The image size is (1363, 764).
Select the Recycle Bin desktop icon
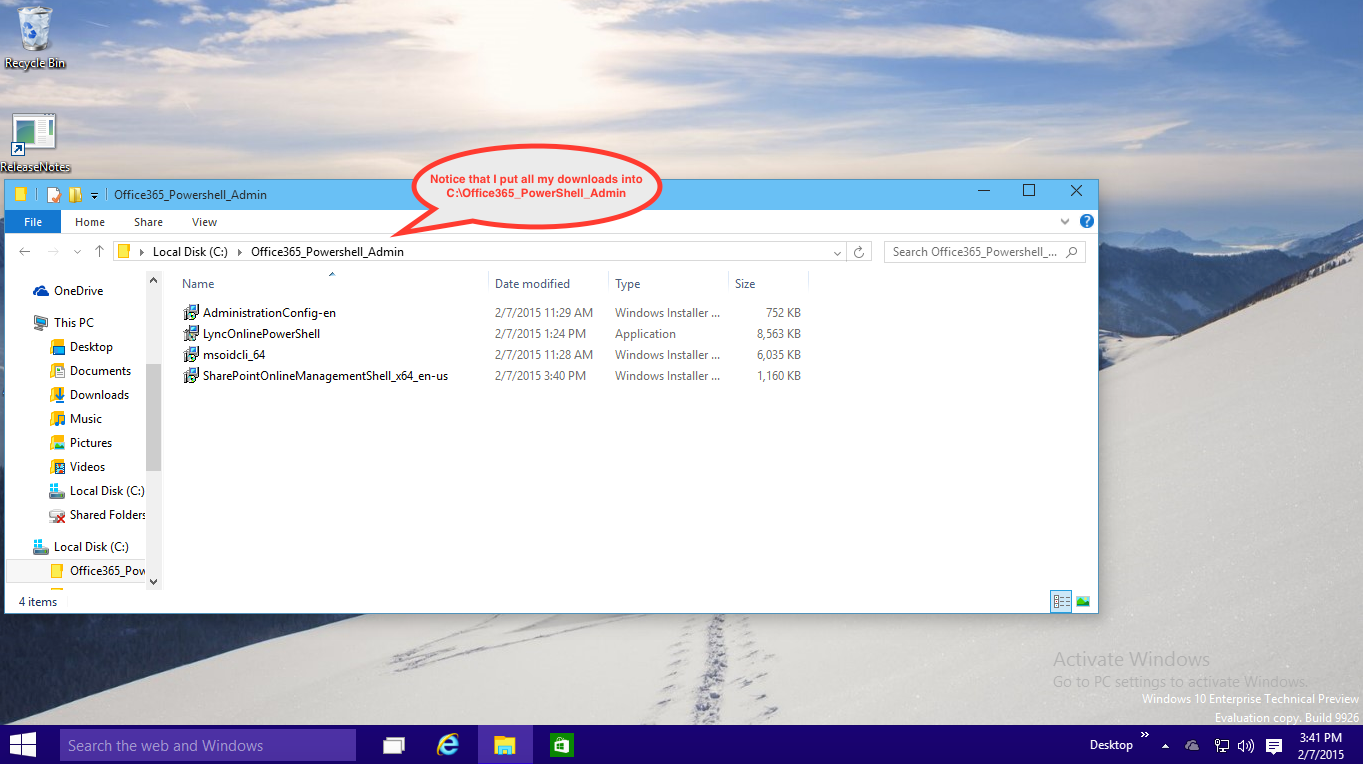click(35, 38)
